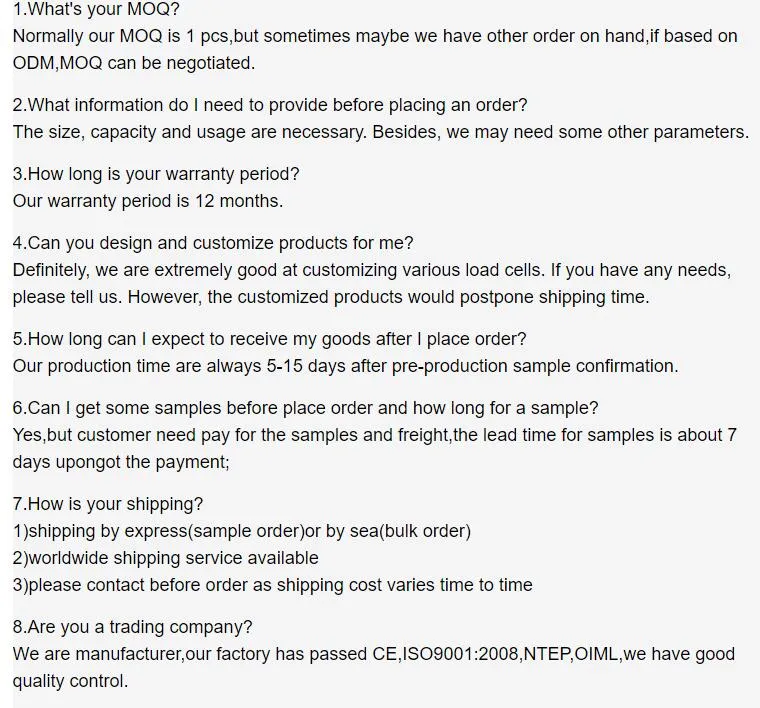Click the line starting "Yes,but customer need pay"
Image resolution: width=760 pixels, height=708 pixels.
(x=375, y=435)
